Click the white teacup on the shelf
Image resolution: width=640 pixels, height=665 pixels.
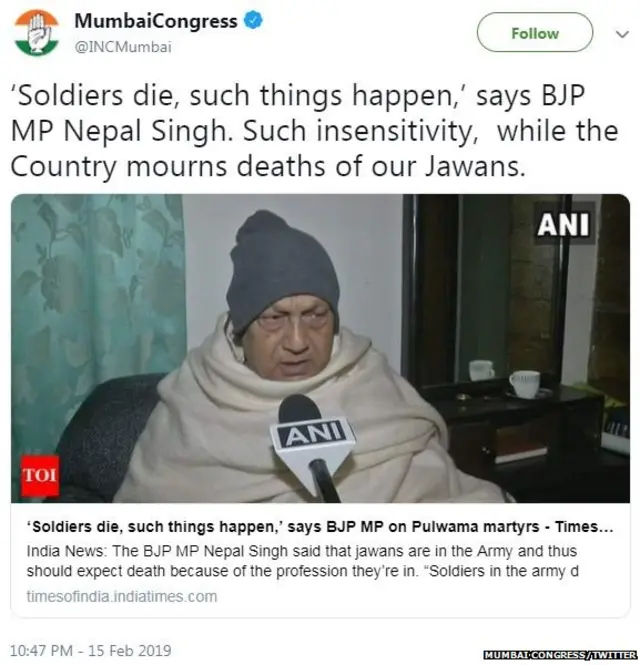click(525, 384)
